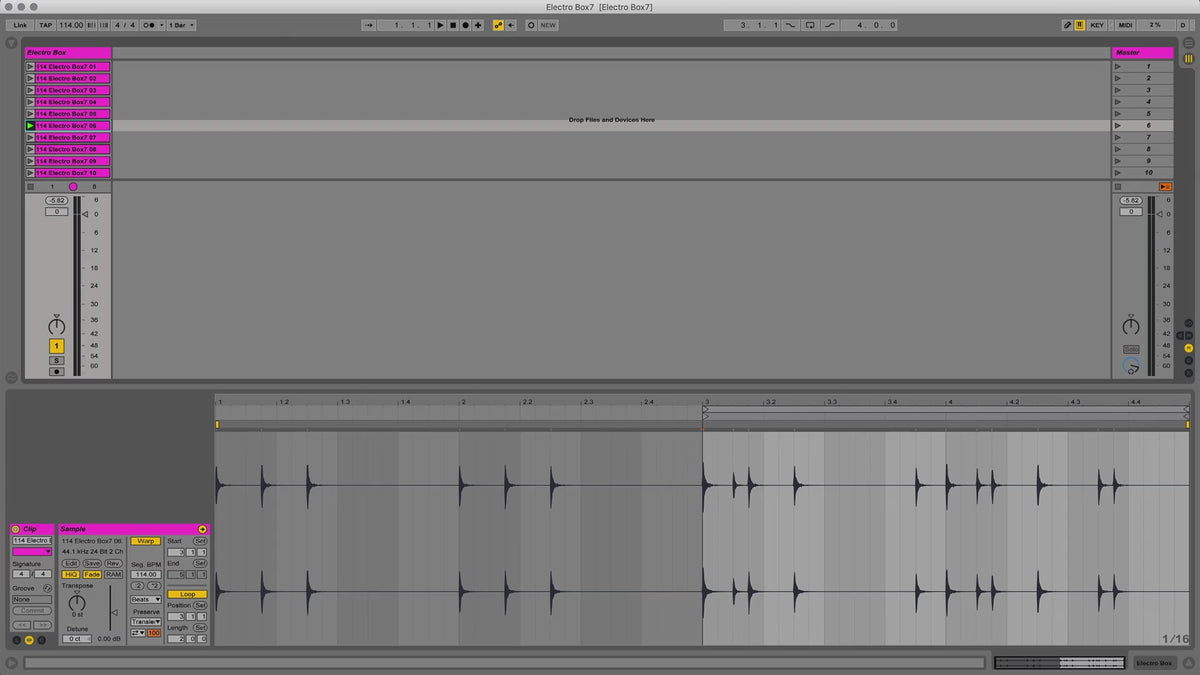Screen dimensions: 1200x675
Task: Toggle the Warp switch off
Action: [x=145, y=541]
